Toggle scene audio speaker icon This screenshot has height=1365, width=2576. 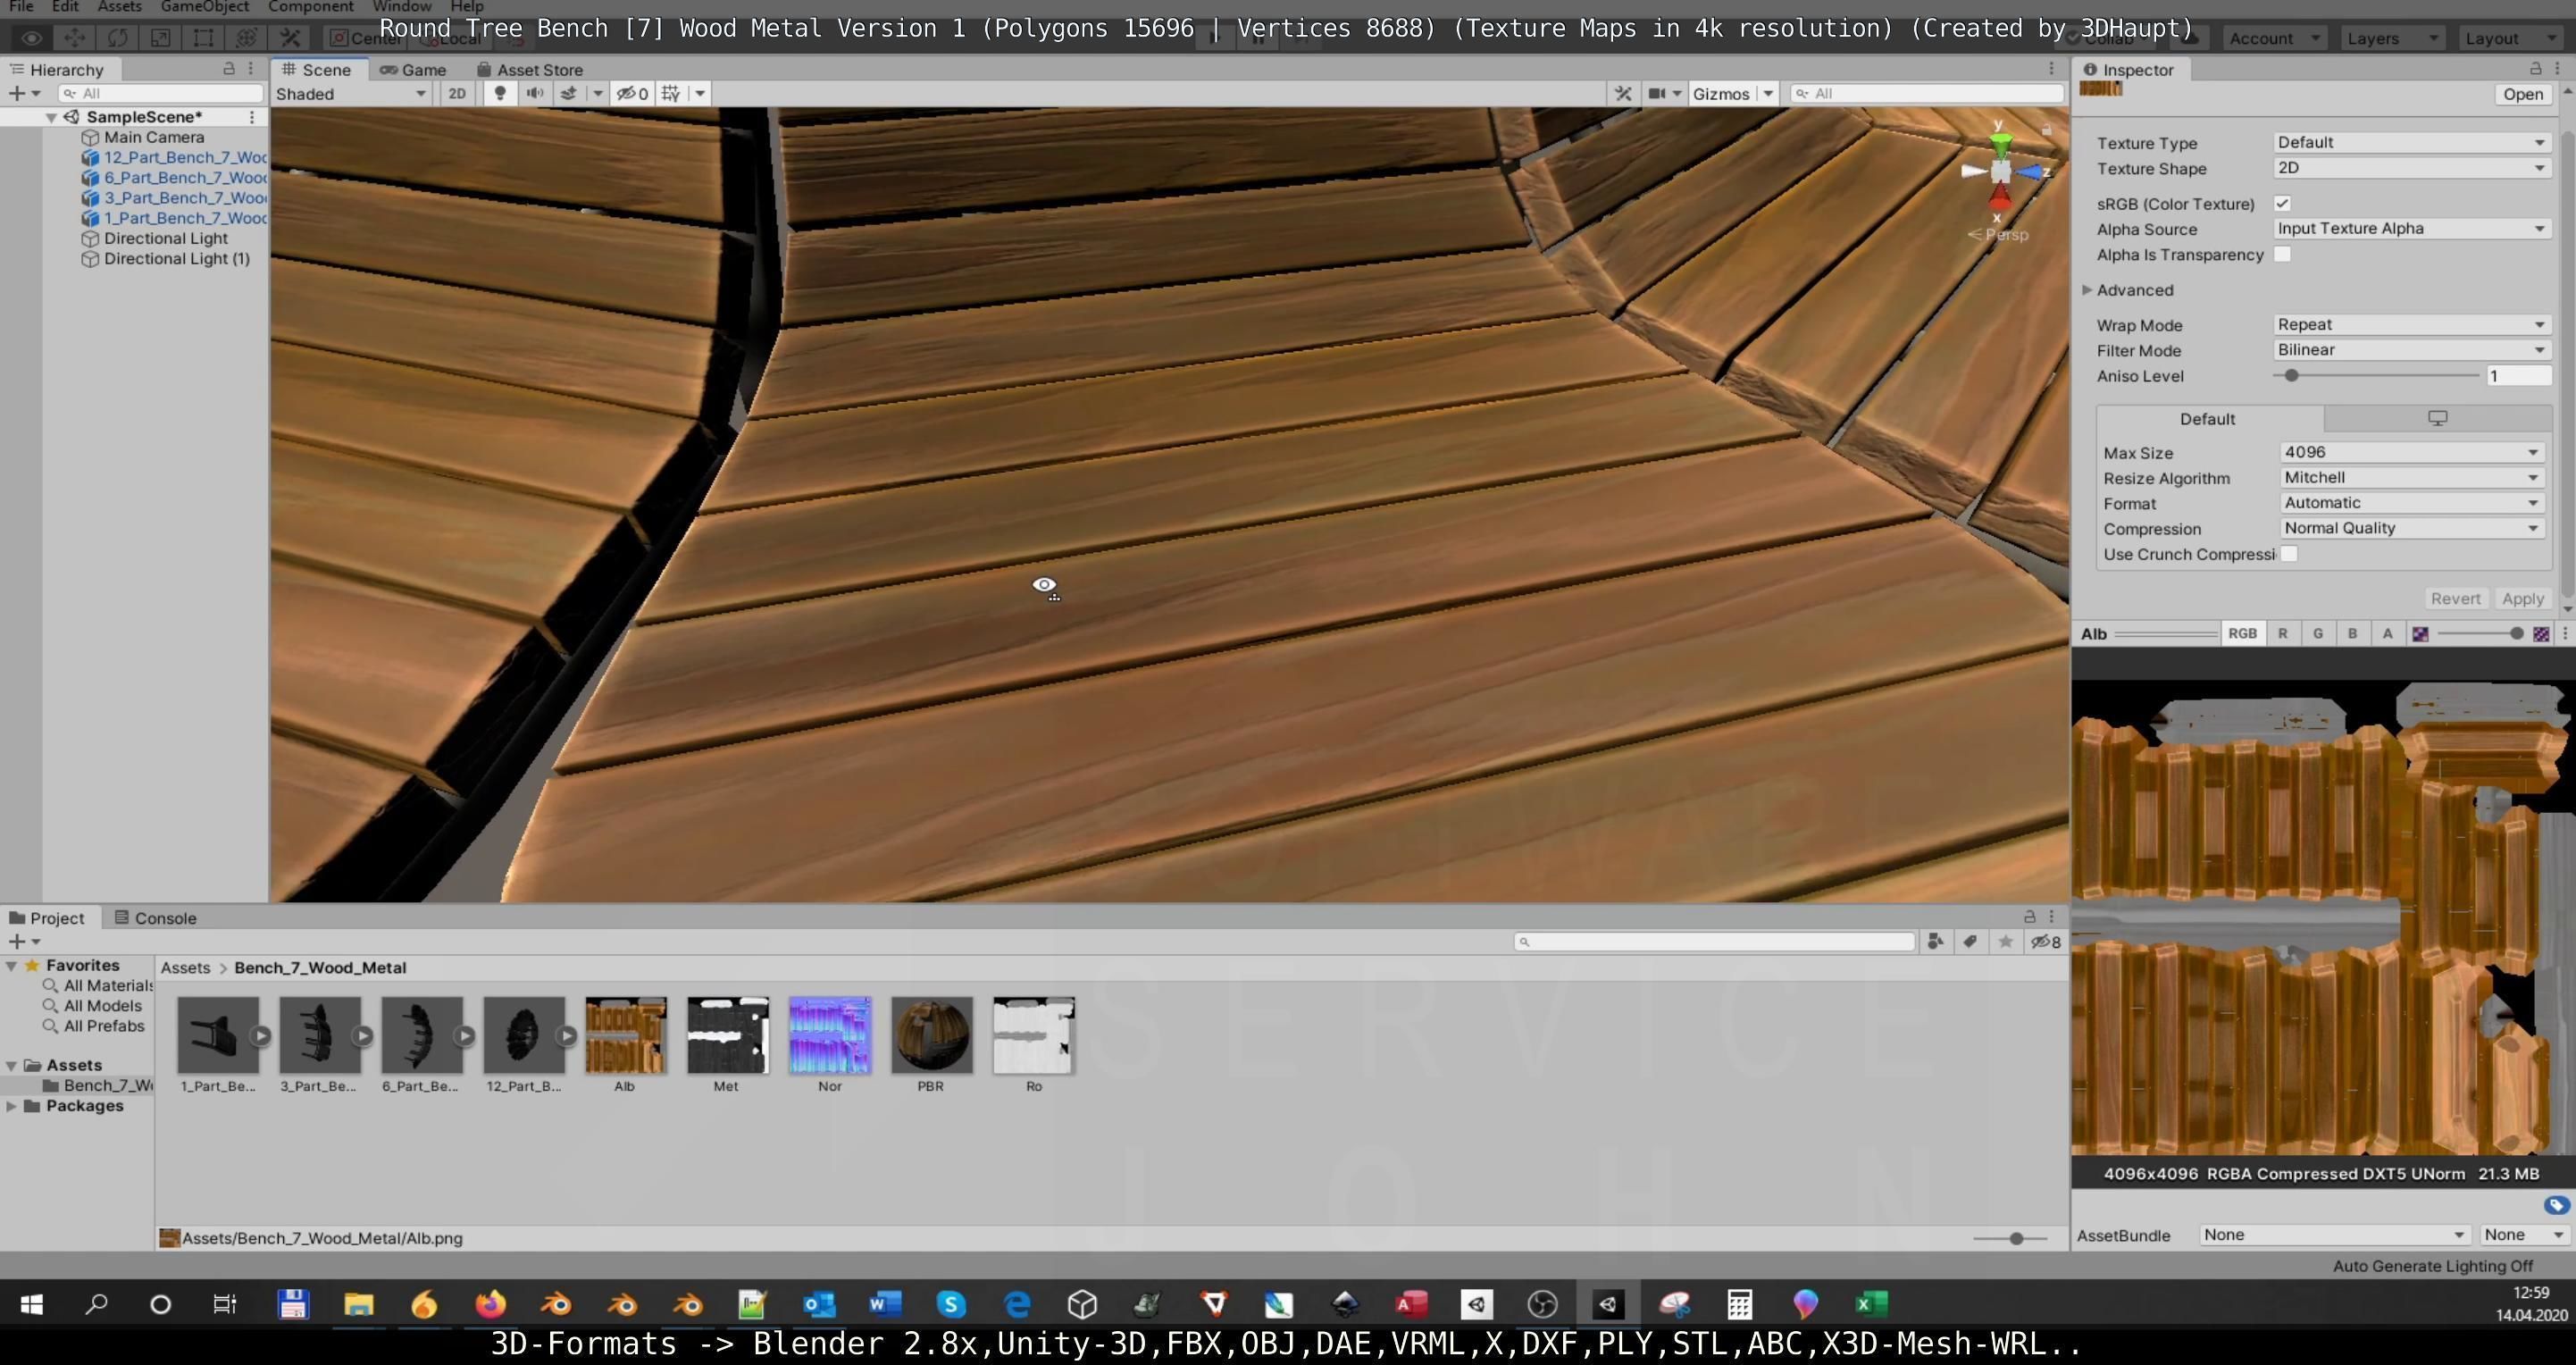click(535, 93)
